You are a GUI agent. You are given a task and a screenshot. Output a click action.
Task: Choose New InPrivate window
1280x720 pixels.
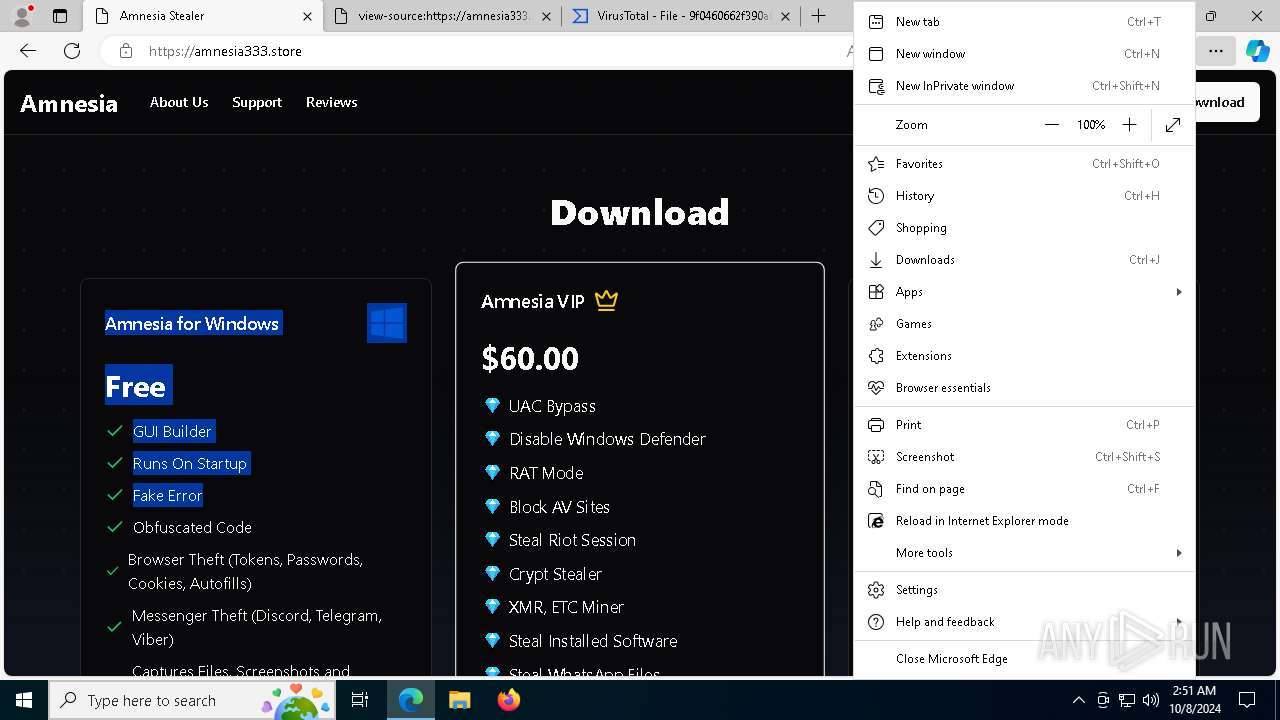tap(1024, 86)
